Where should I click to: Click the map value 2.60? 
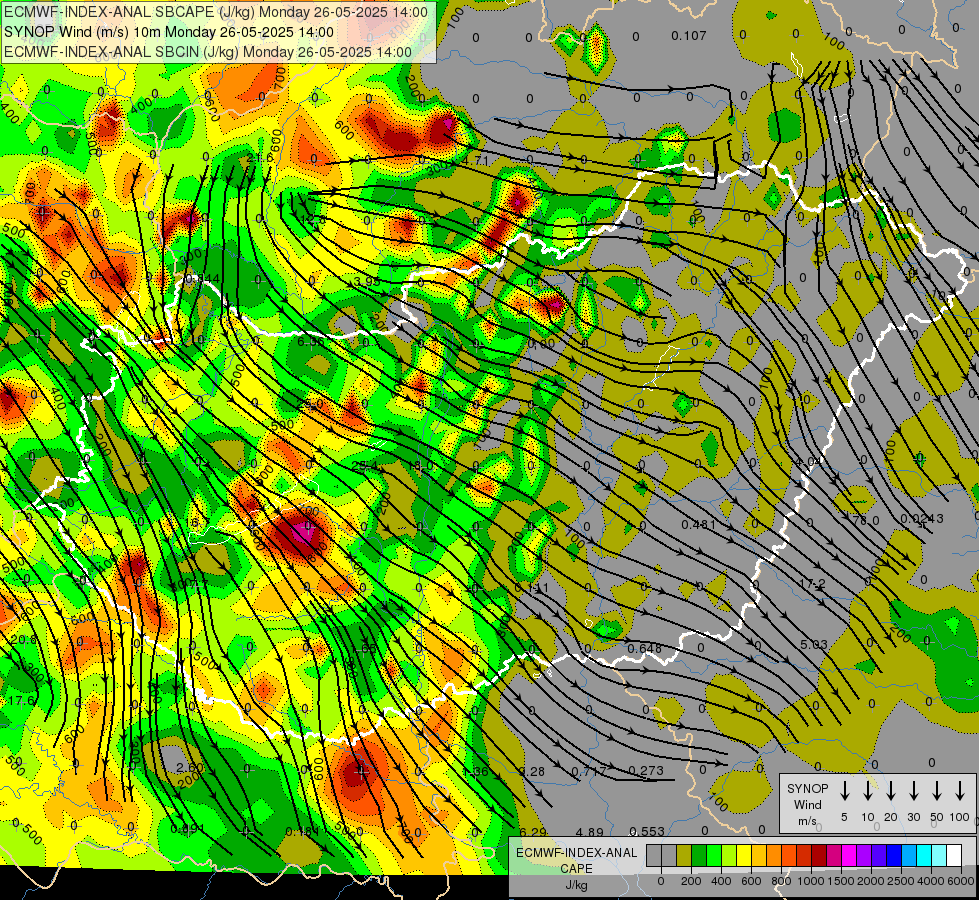coord(190,768)
